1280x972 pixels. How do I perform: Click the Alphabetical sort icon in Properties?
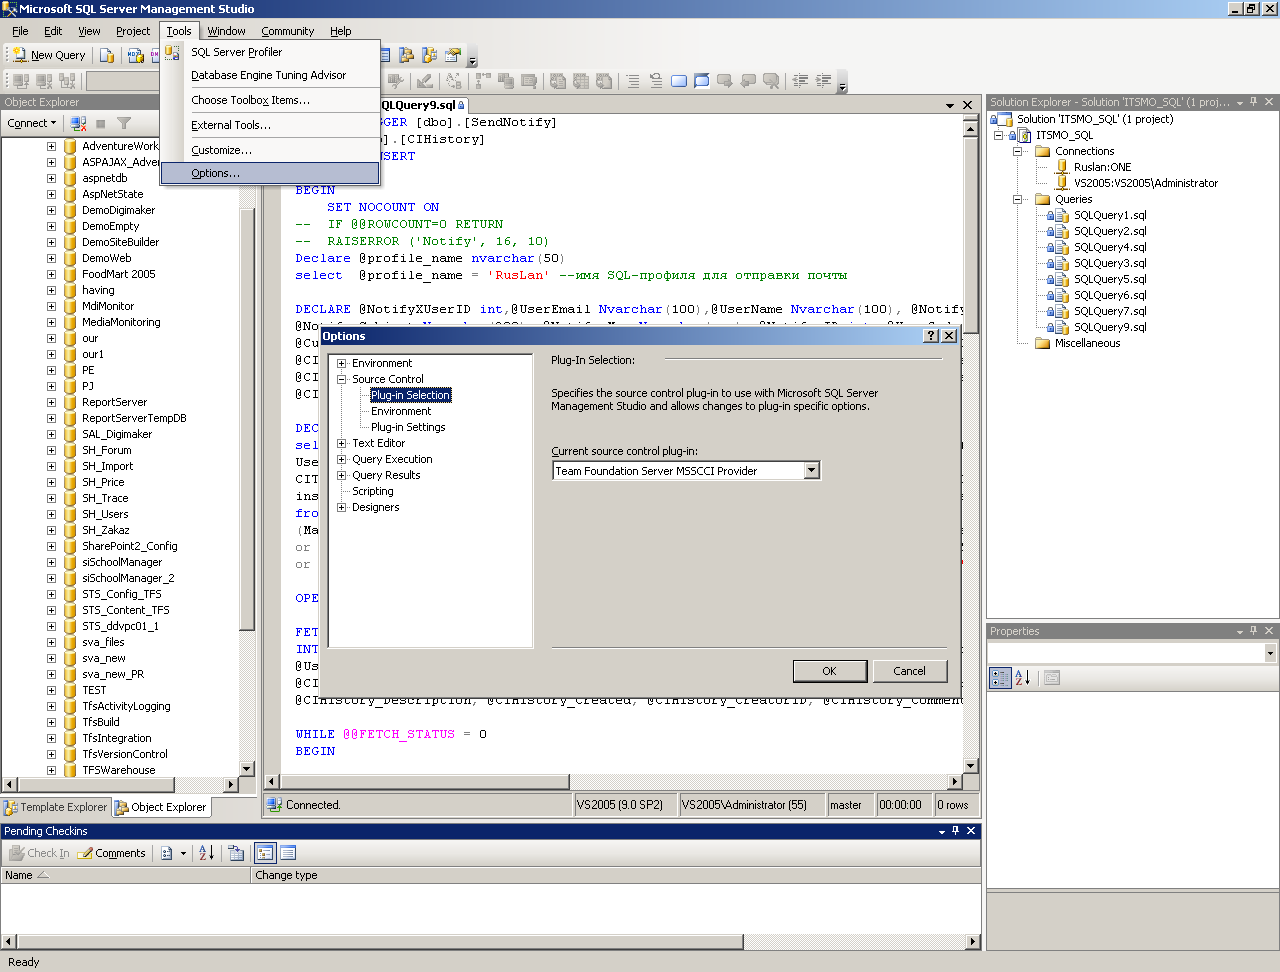1022,677
